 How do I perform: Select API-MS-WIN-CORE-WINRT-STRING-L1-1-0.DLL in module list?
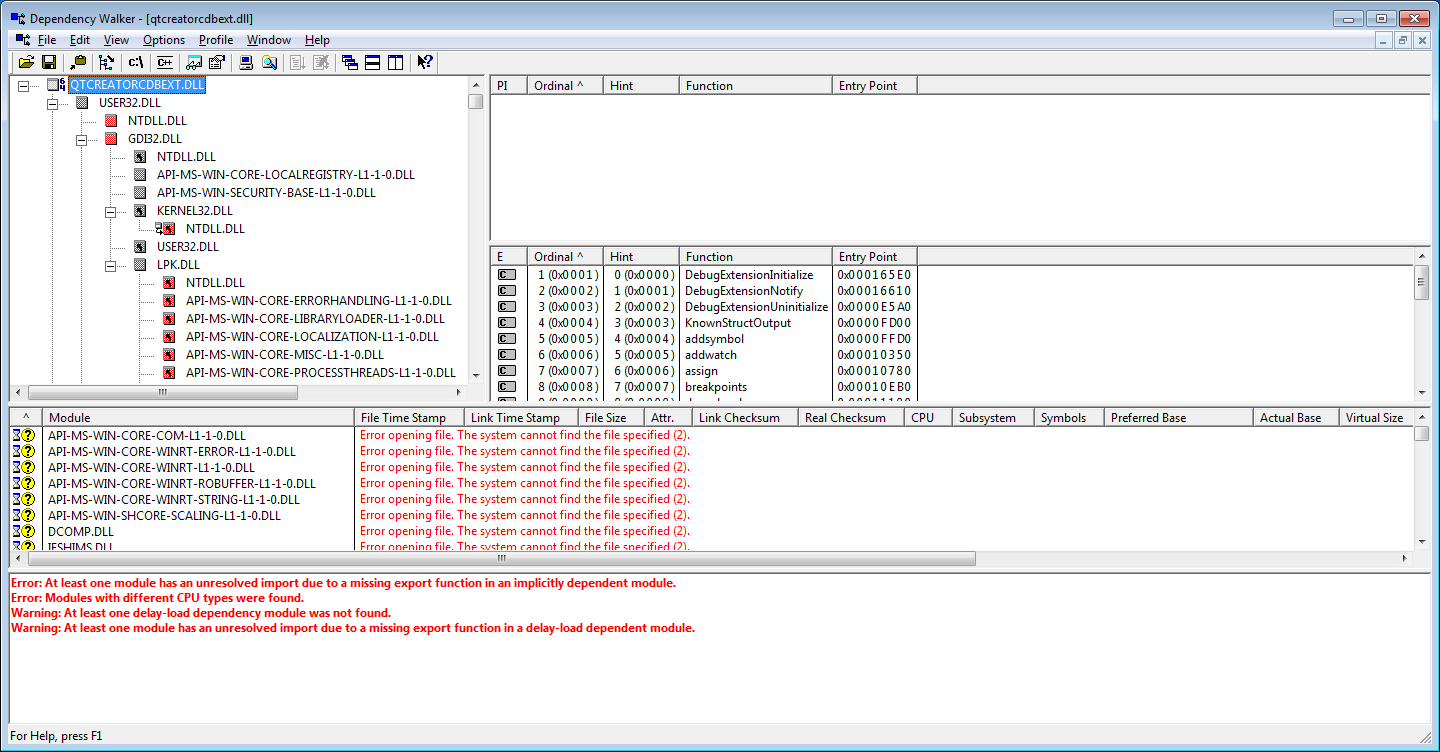point(174,500)
